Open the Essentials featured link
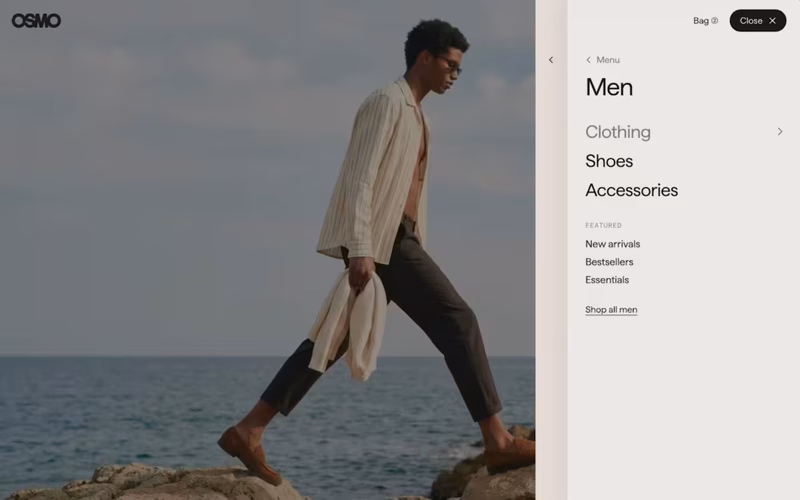The image size is (800, 500). (607, 280)
